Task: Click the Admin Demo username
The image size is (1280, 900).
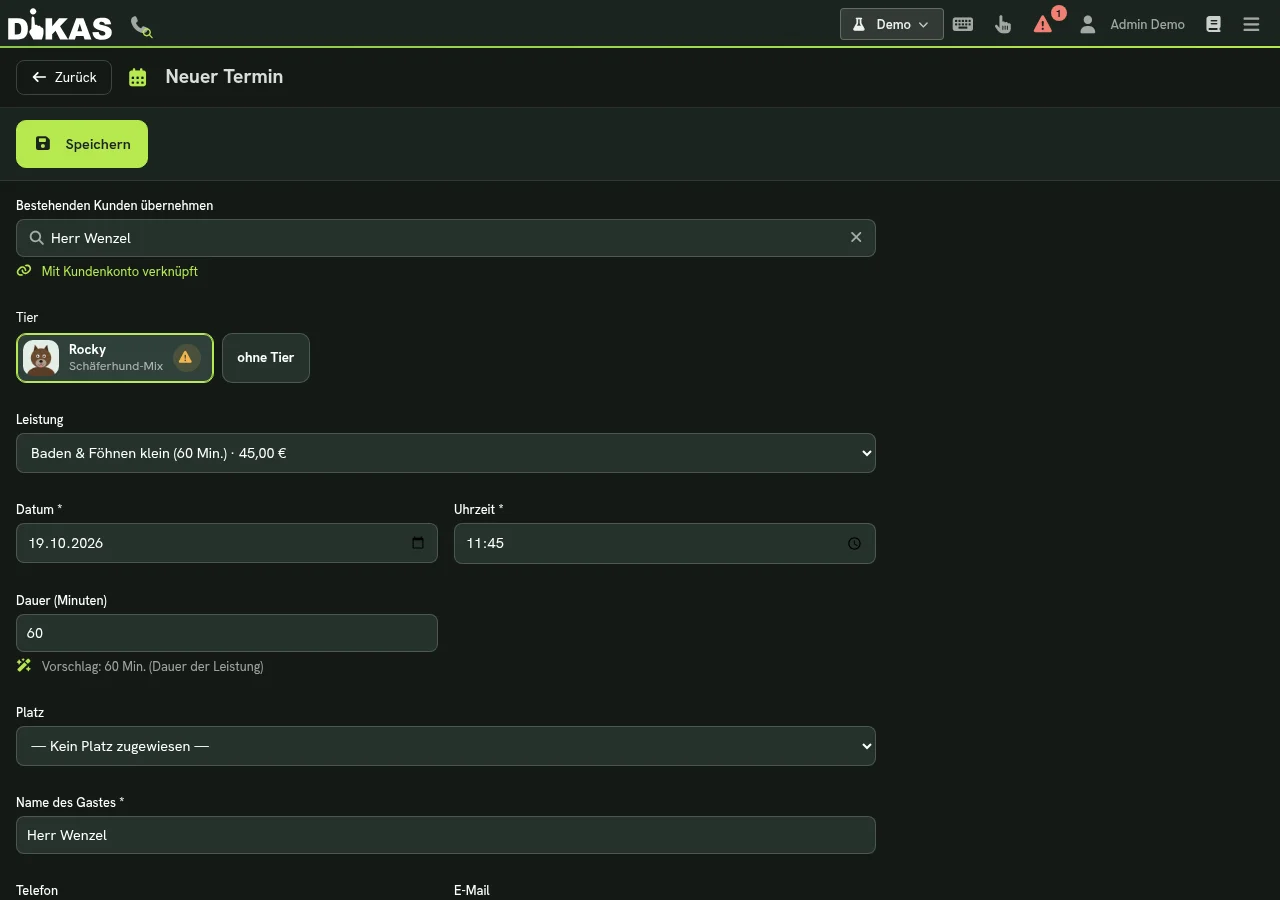Action: [x=1147, y=24]
